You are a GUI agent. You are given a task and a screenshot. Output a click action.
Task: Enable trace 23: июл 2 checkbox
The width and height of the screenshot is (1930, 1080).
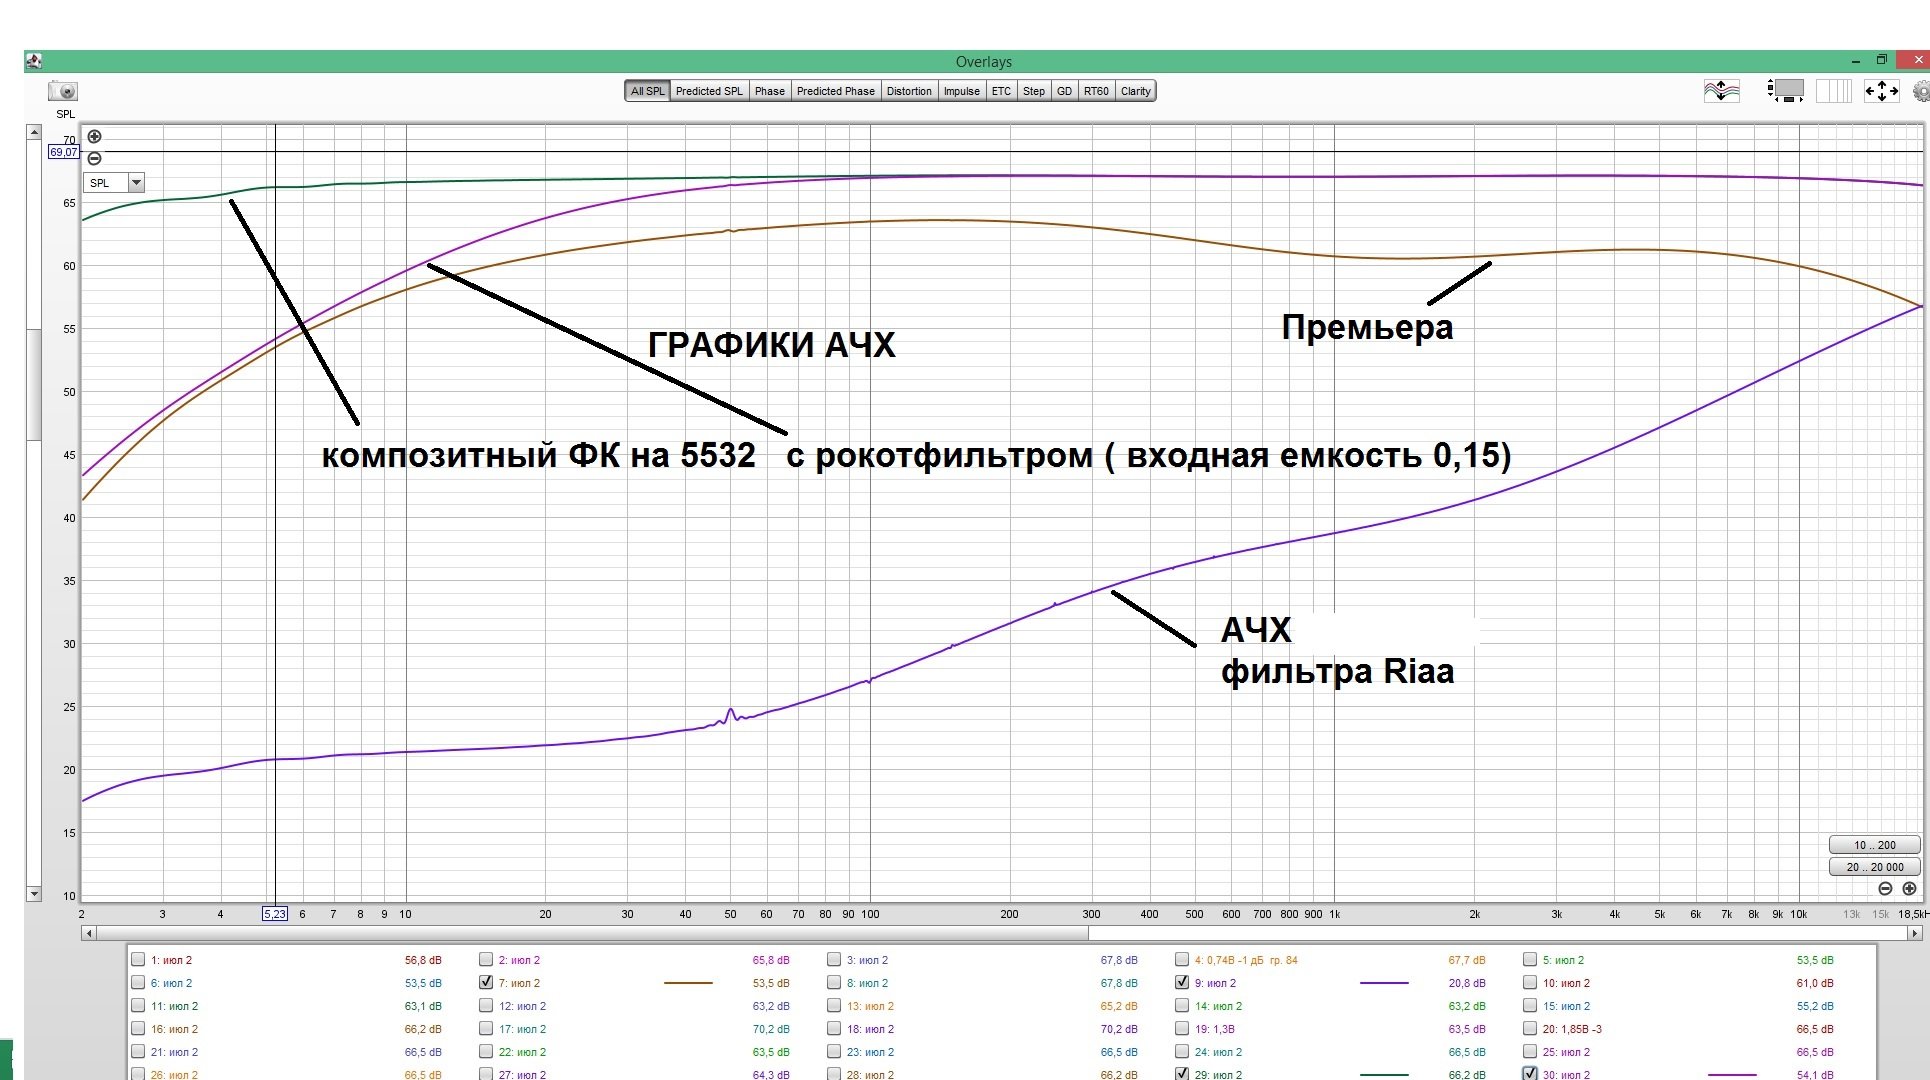click(x=834, y=1051)
